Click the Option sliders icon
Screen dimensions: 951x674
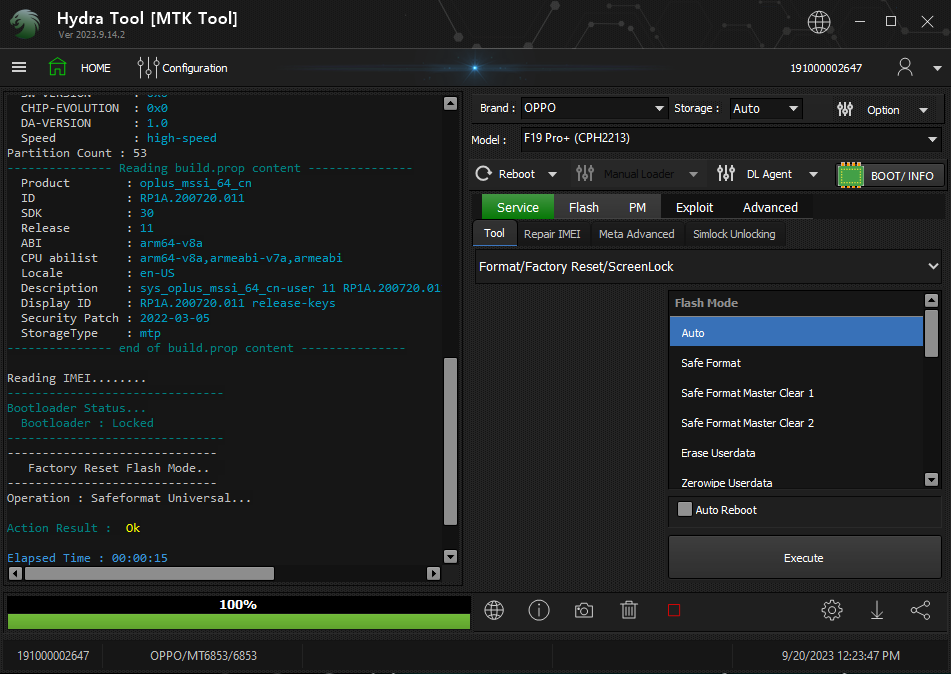(845, 109)
